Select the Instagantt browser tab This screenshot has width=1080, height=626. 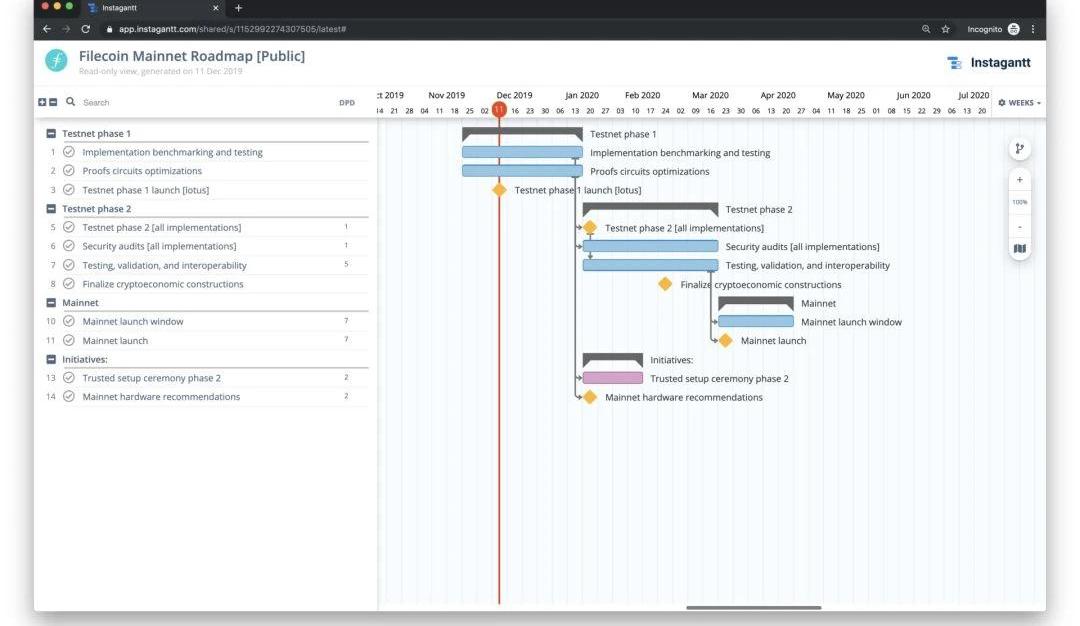[150, 8]
